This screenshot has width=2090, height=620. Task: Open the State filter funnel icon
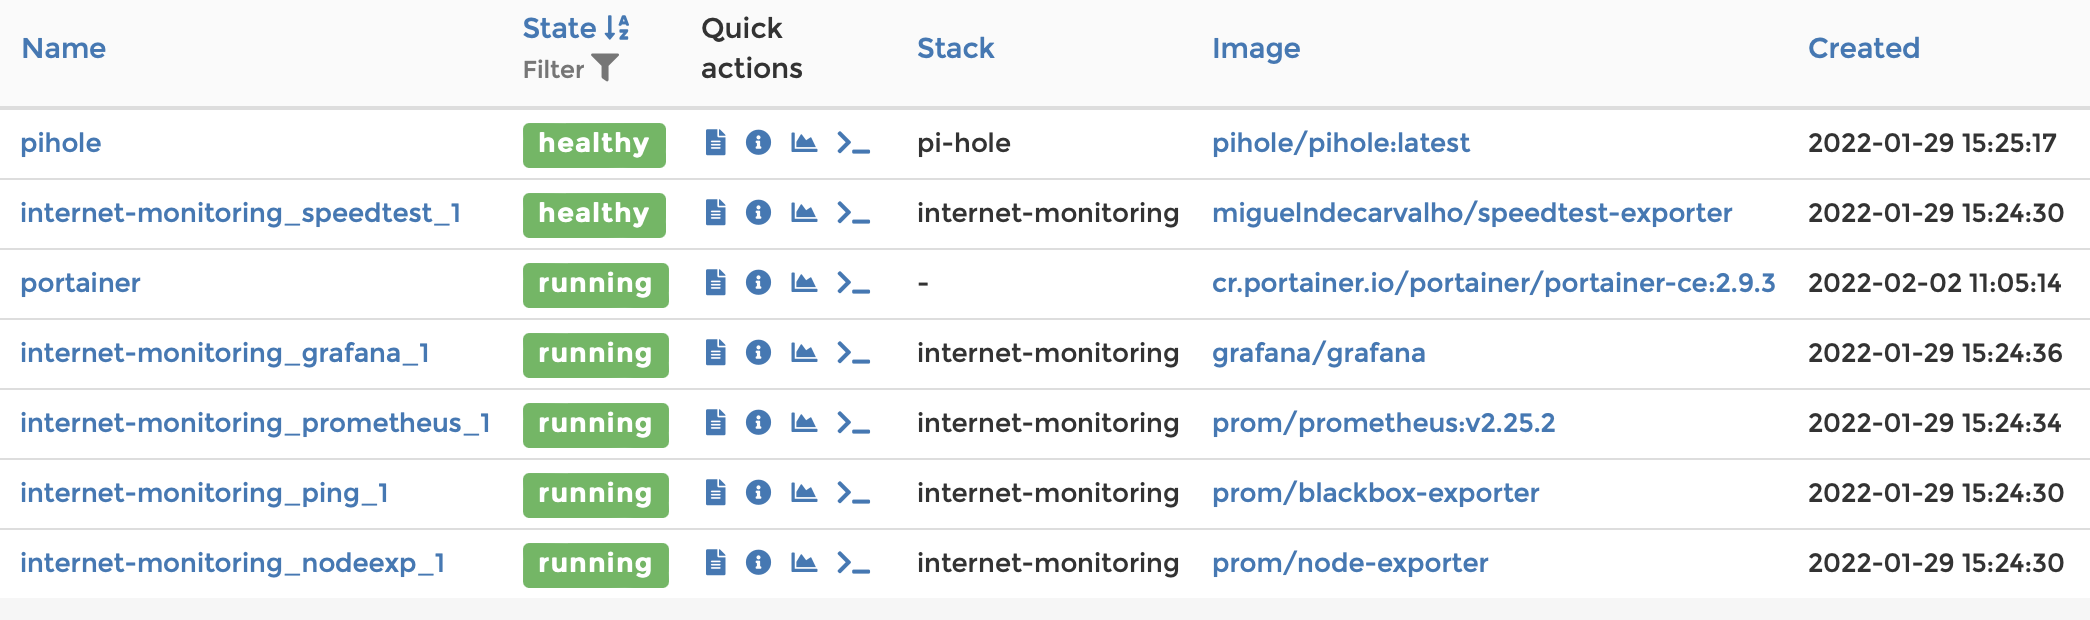tap(604, 67)
